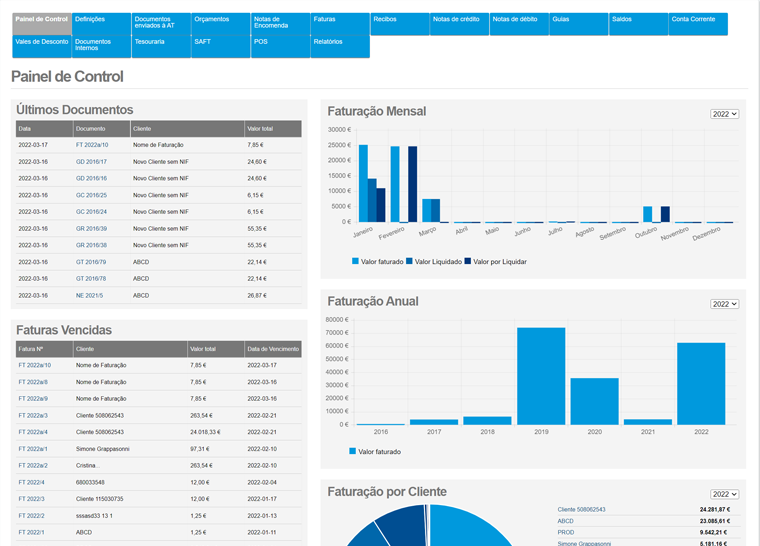Open the Relatórios tab
This screenshot has width=760, height=546.
340,47
